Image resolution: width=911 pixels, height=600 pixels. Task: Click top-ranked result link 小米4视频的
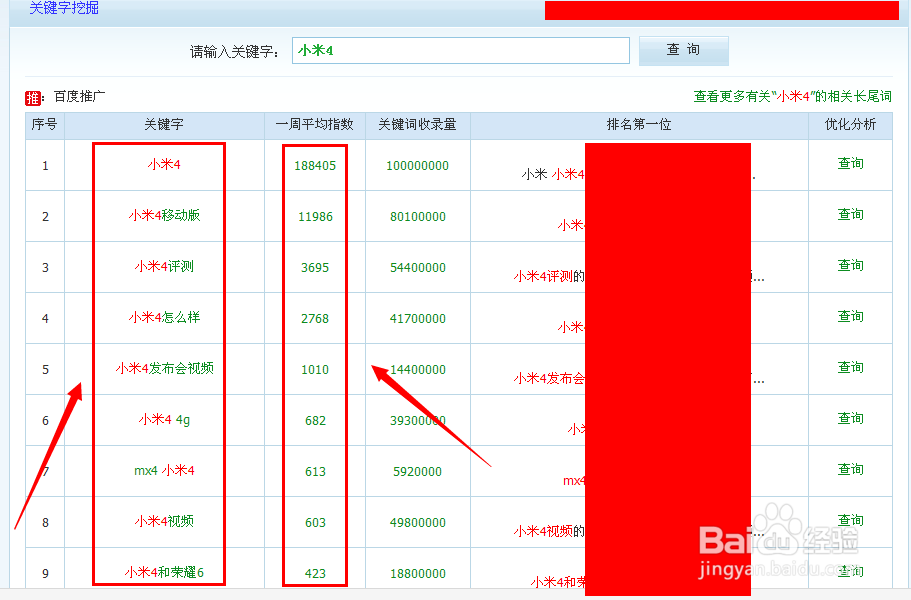pyautogui.click(x=549, y=531)
